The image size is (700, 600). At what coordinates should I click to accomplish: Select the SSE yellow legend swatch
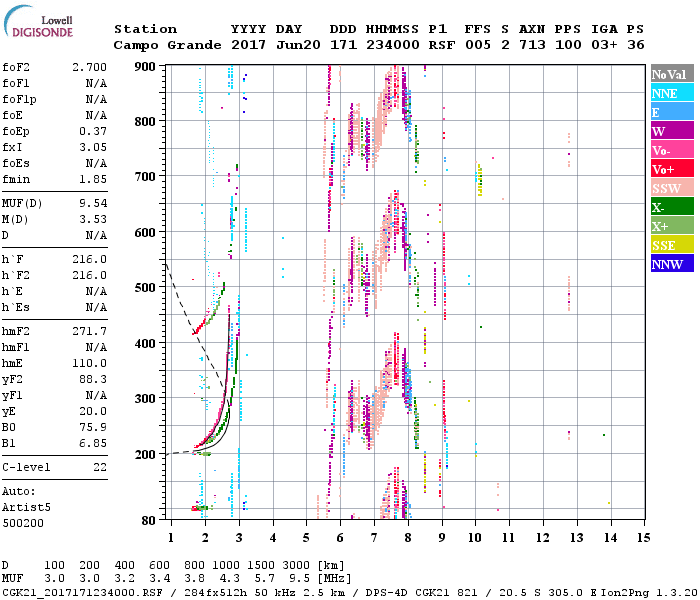pos(669,245)
